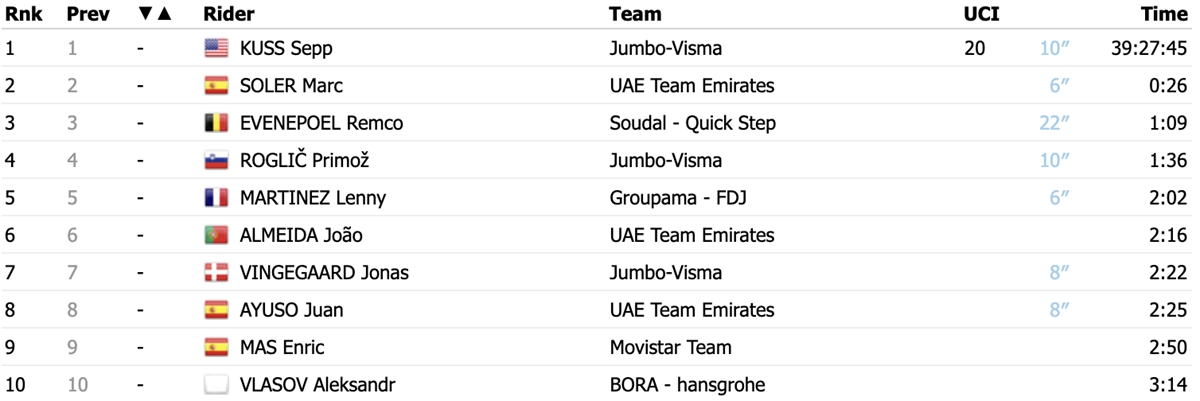Click the Belgian flag beside EVENEPOEL Remco
The width and height of the screenshot is (1200, 401).
[x=216, y=123]
